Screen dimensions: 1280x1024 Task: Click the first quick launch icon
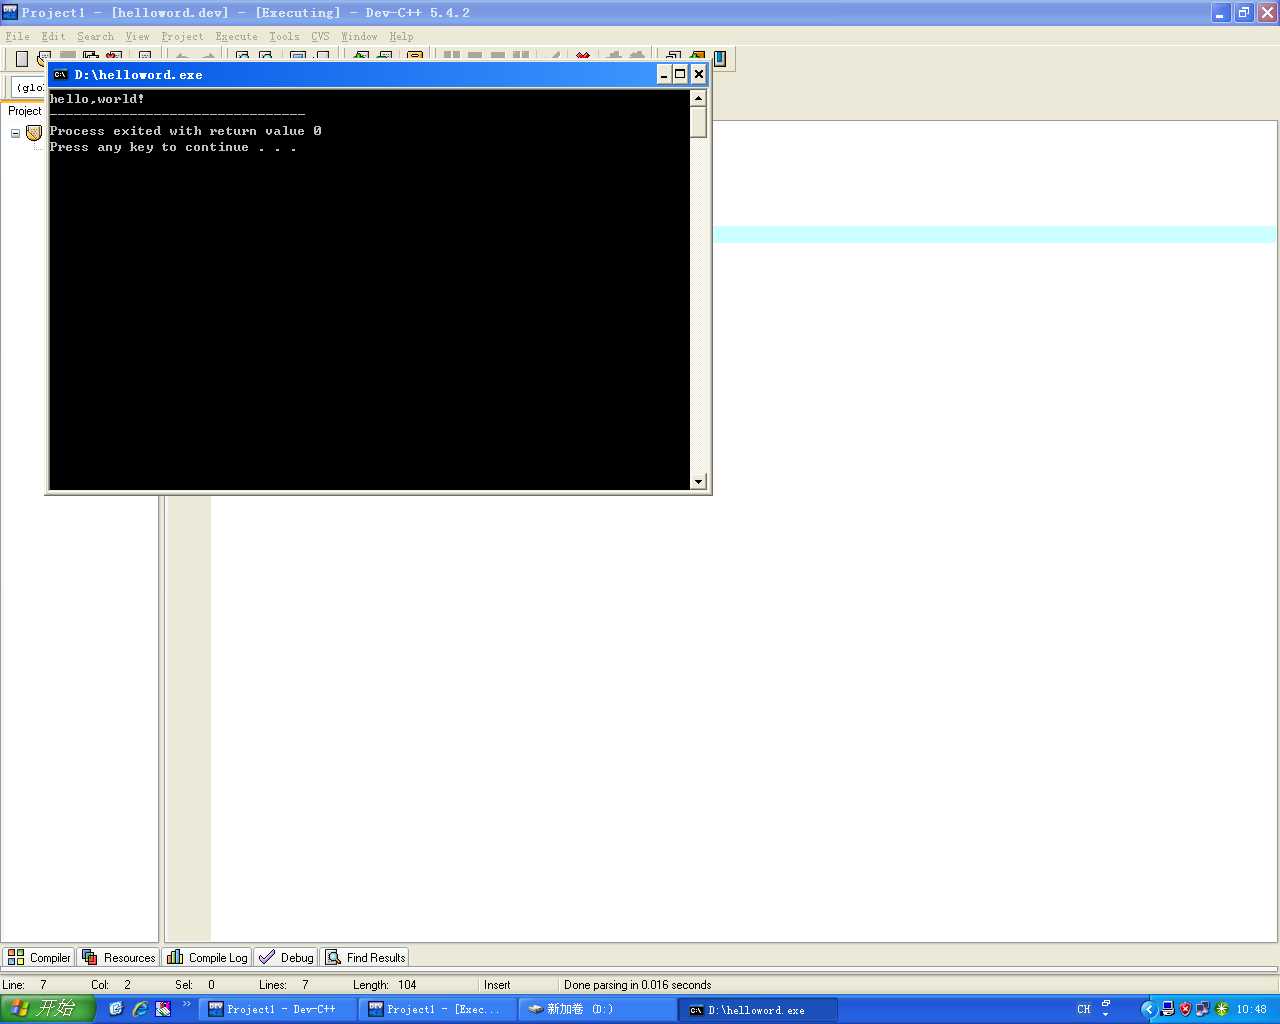116,1009
